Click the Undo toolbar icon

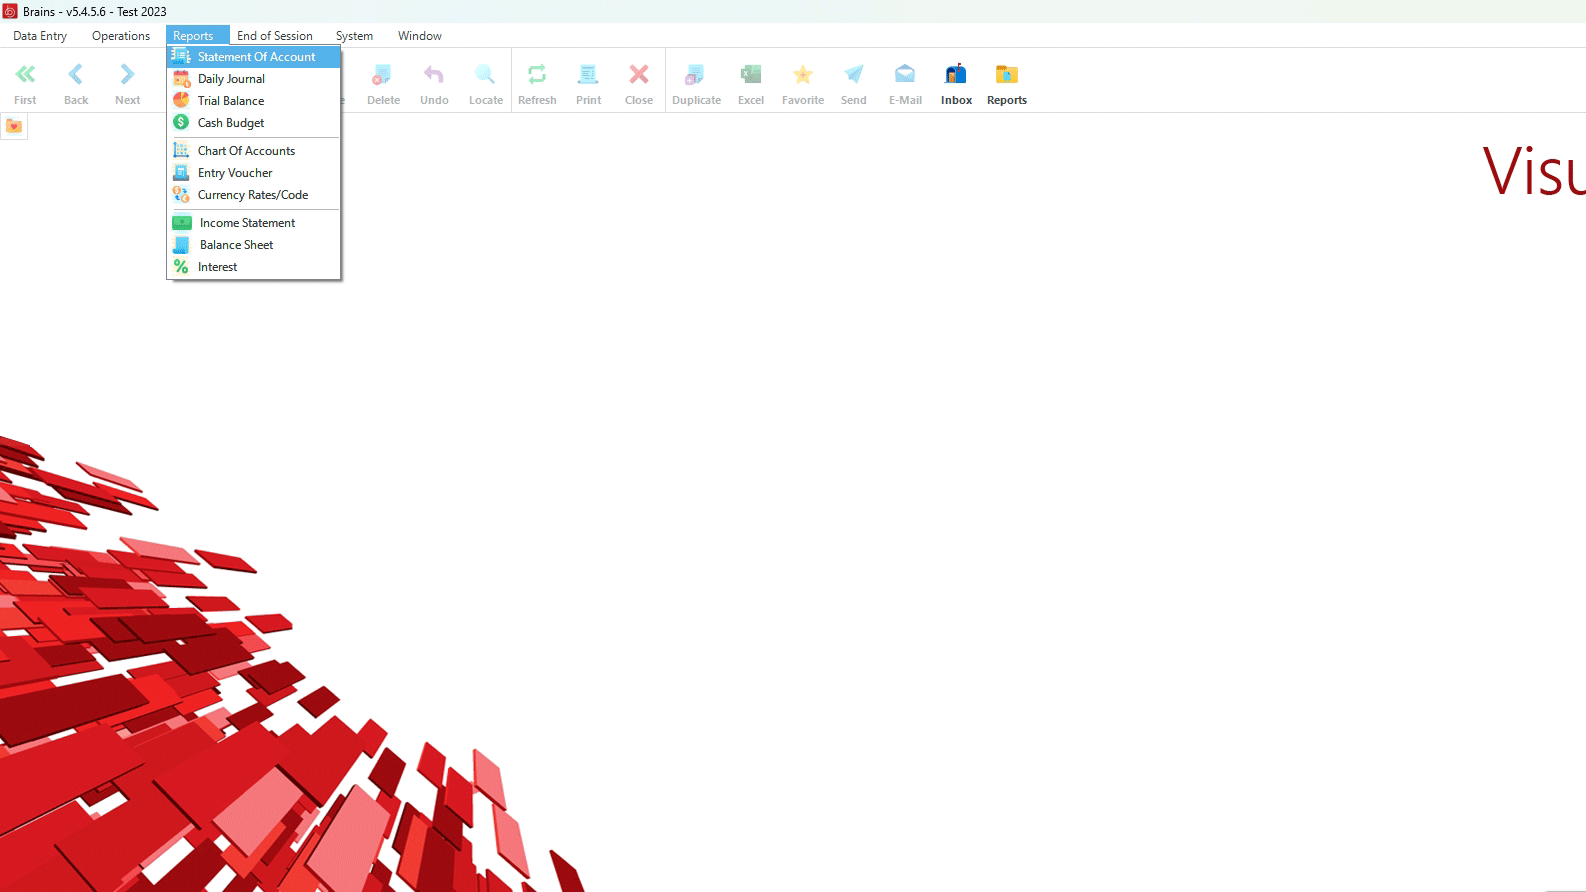434,74
